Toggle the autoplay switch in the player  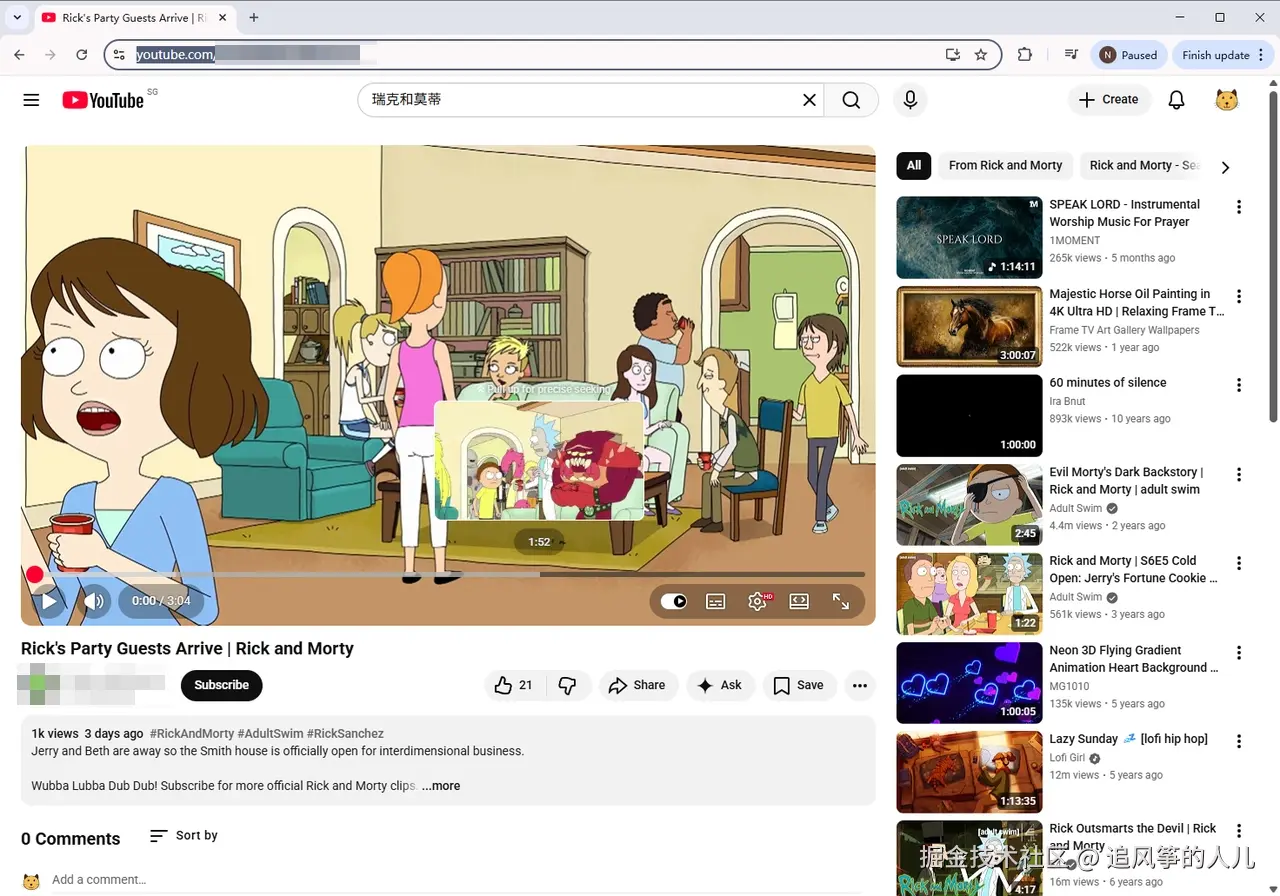tap(674, 601)
